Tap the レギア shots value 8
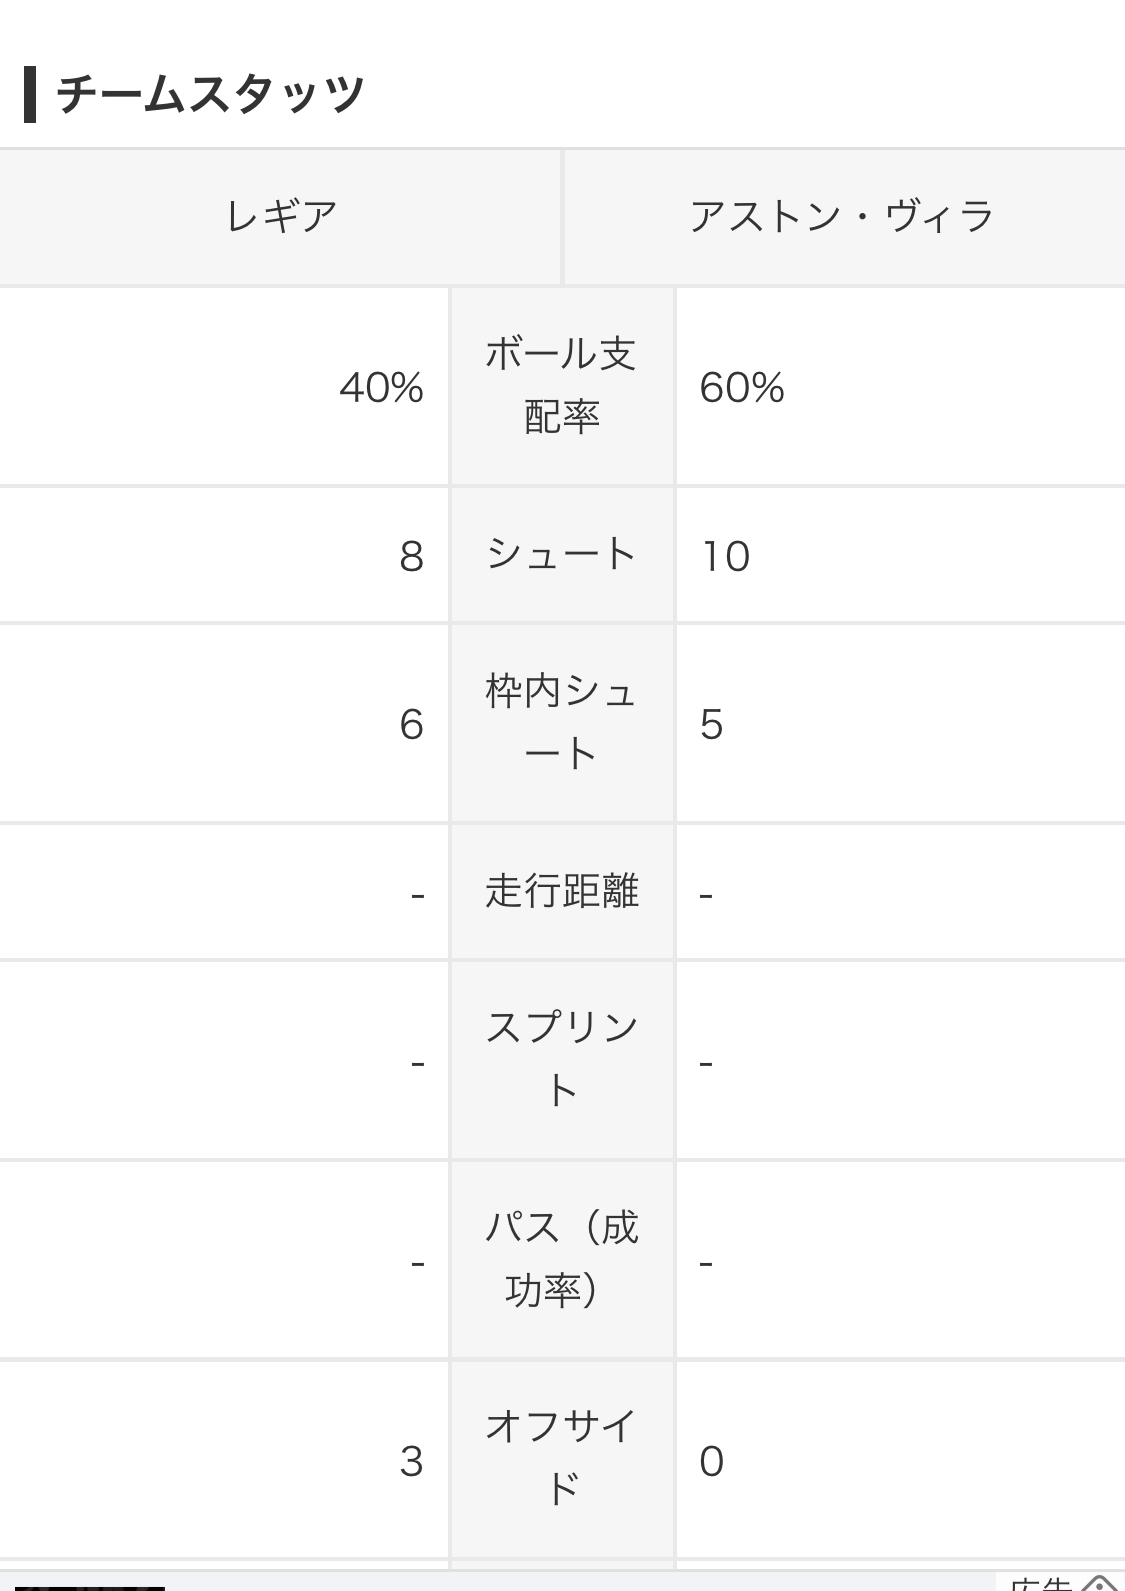The width and height of the screenshot is (1125, 1591). point(411,557)
